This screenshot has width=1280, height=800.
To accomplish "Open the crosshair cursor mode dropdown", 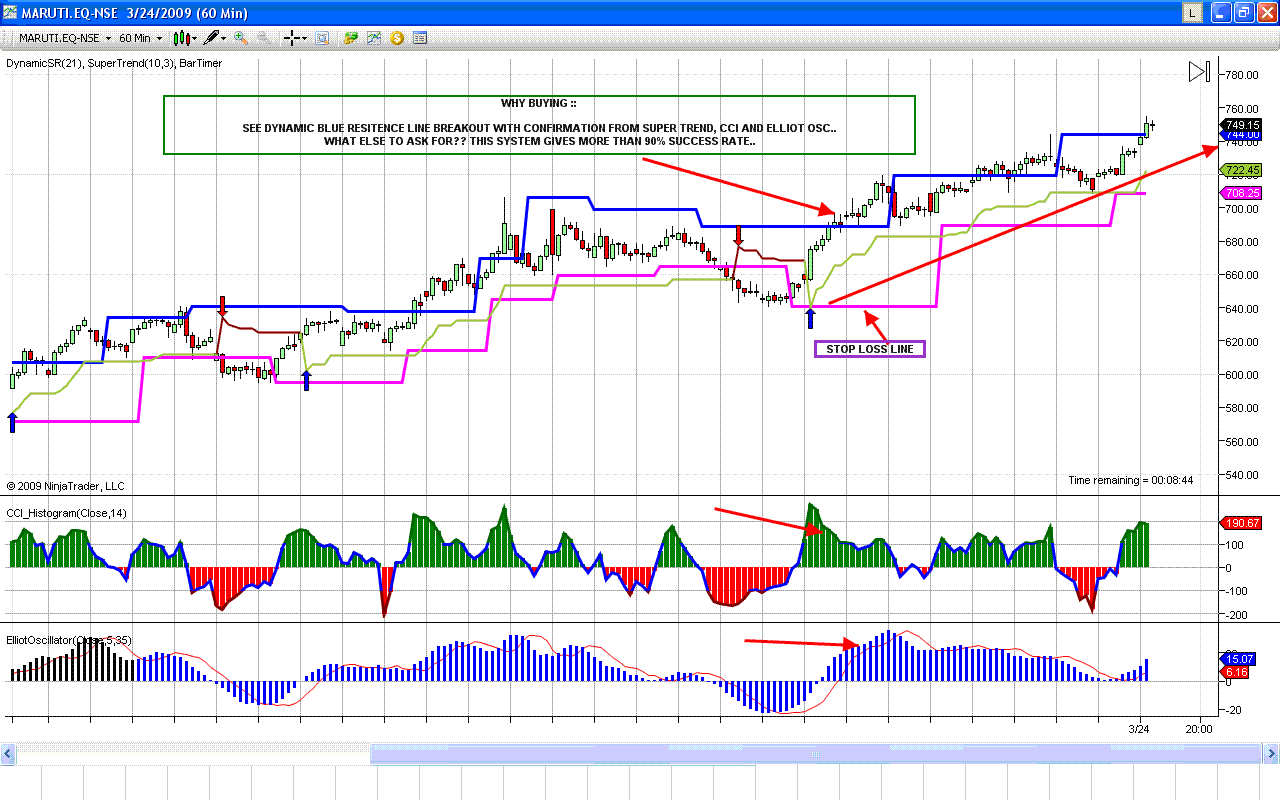I will pos(295,38).
